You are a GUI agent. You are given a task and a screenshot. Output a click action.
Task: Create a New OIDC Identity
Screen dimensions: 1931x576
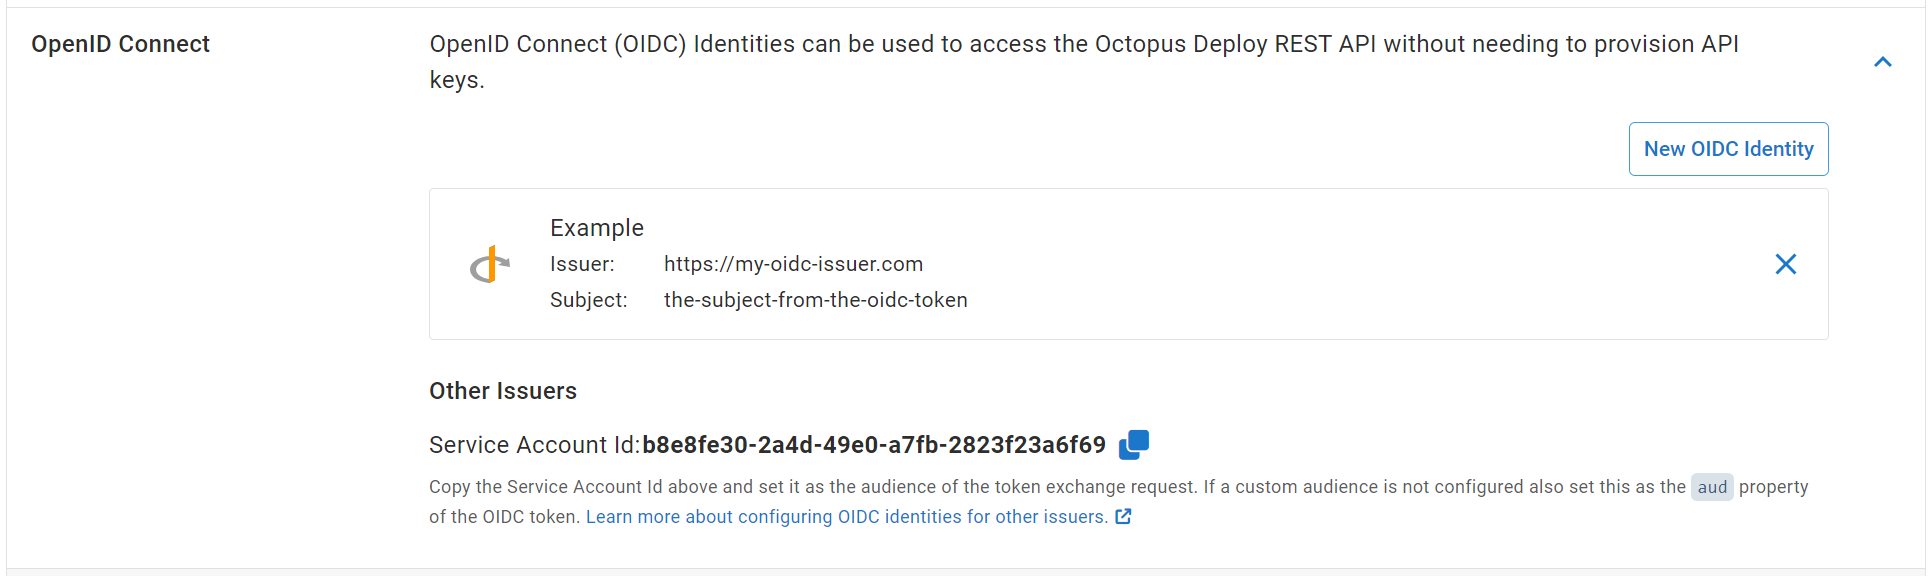(x=1728, y=149)
